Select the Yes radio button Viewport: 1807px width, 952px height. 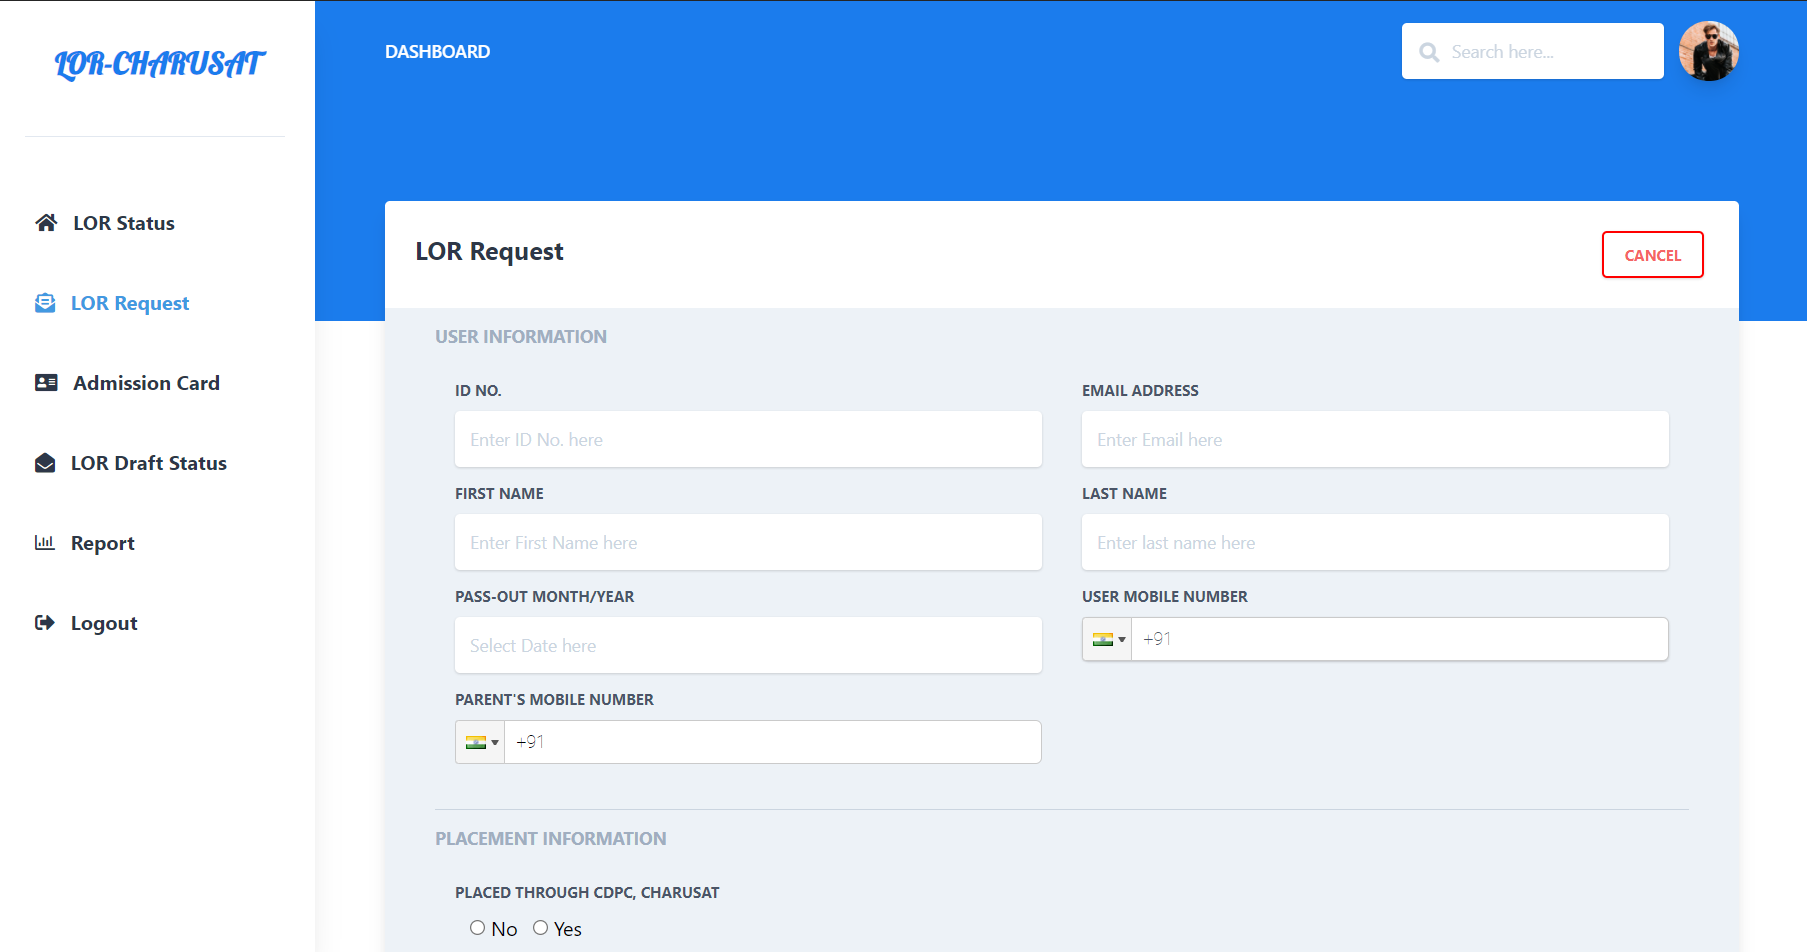[541, 928]
